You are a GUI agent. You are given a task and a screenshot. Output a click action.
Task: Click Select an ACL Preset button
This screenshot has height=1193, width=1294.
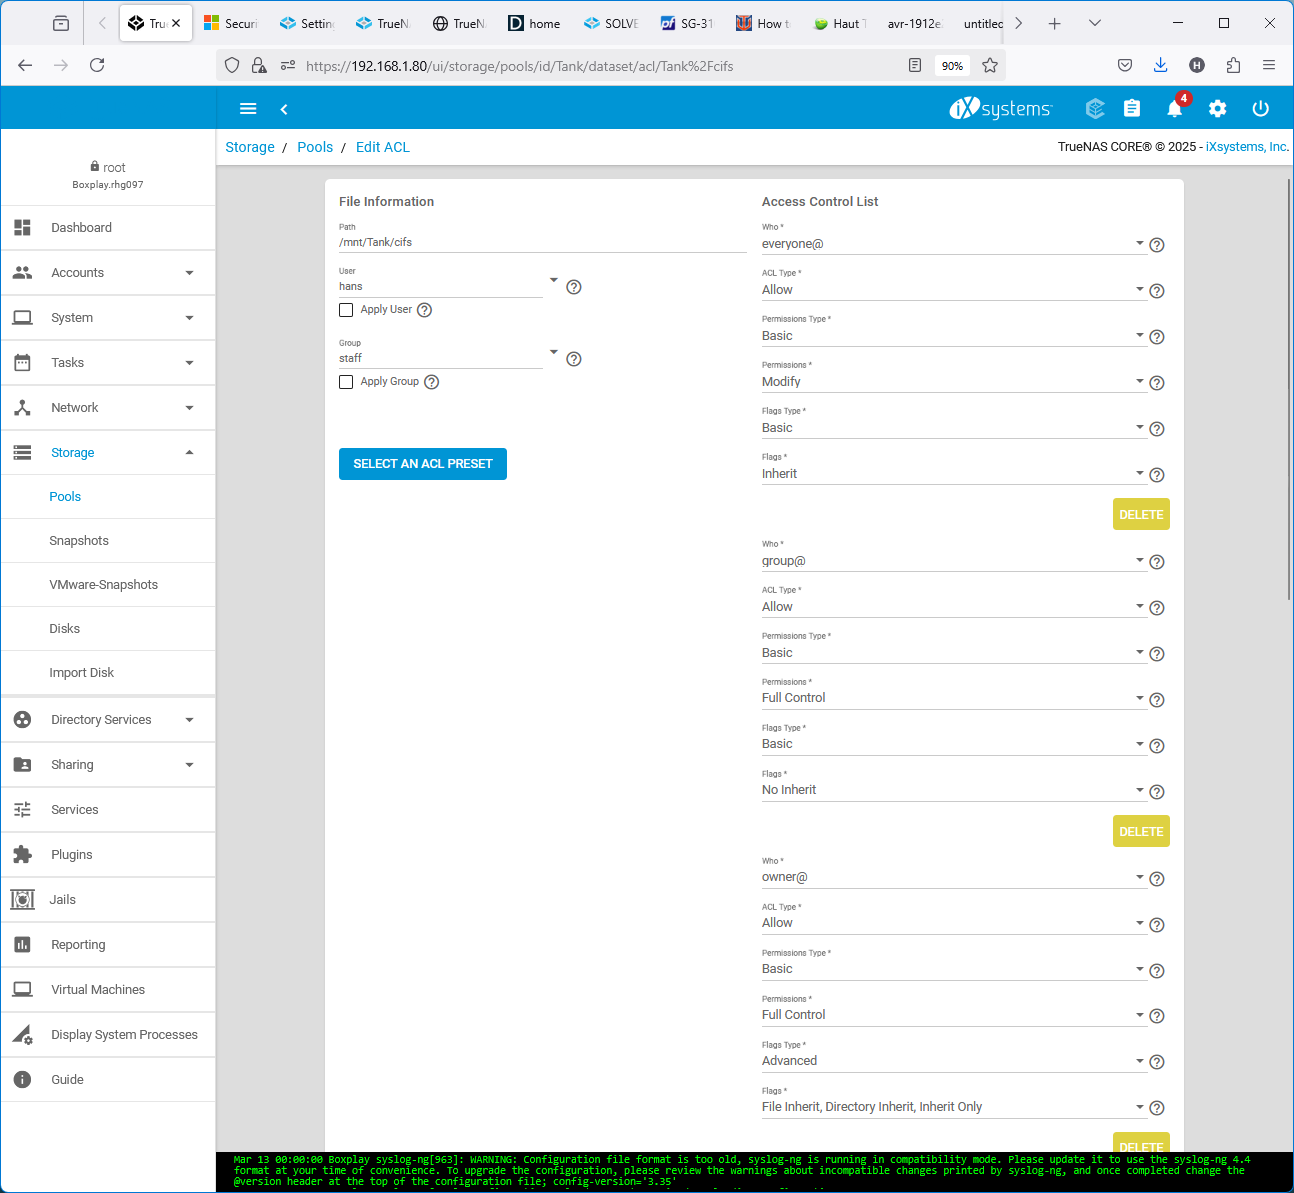[423, 464]
